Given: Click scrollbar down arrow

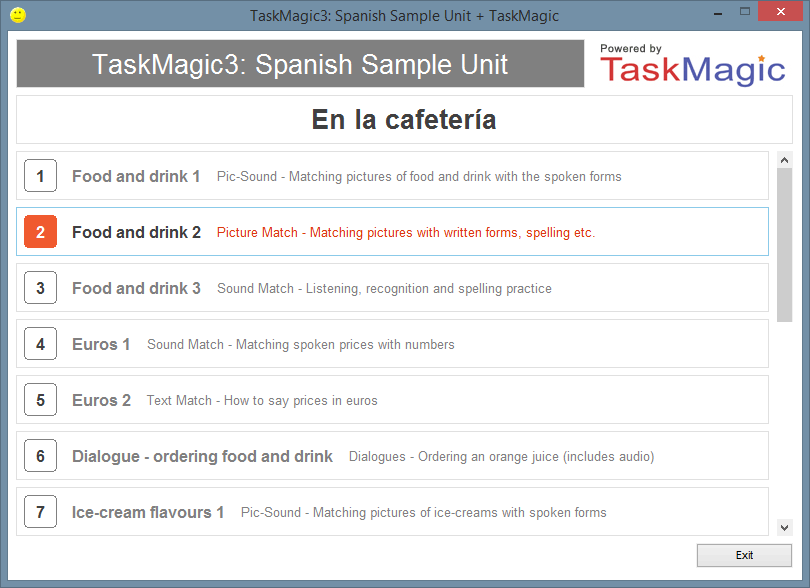Looking at the screenshot, I should point(784,528).
